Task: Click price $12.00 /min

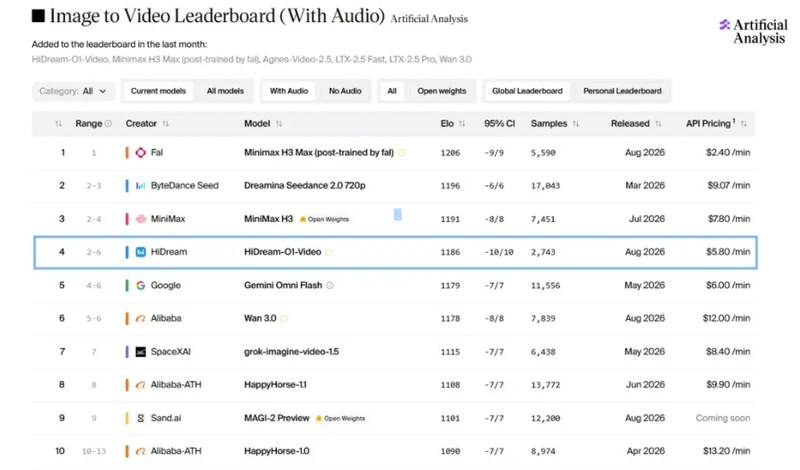Action: click(727, 318)
